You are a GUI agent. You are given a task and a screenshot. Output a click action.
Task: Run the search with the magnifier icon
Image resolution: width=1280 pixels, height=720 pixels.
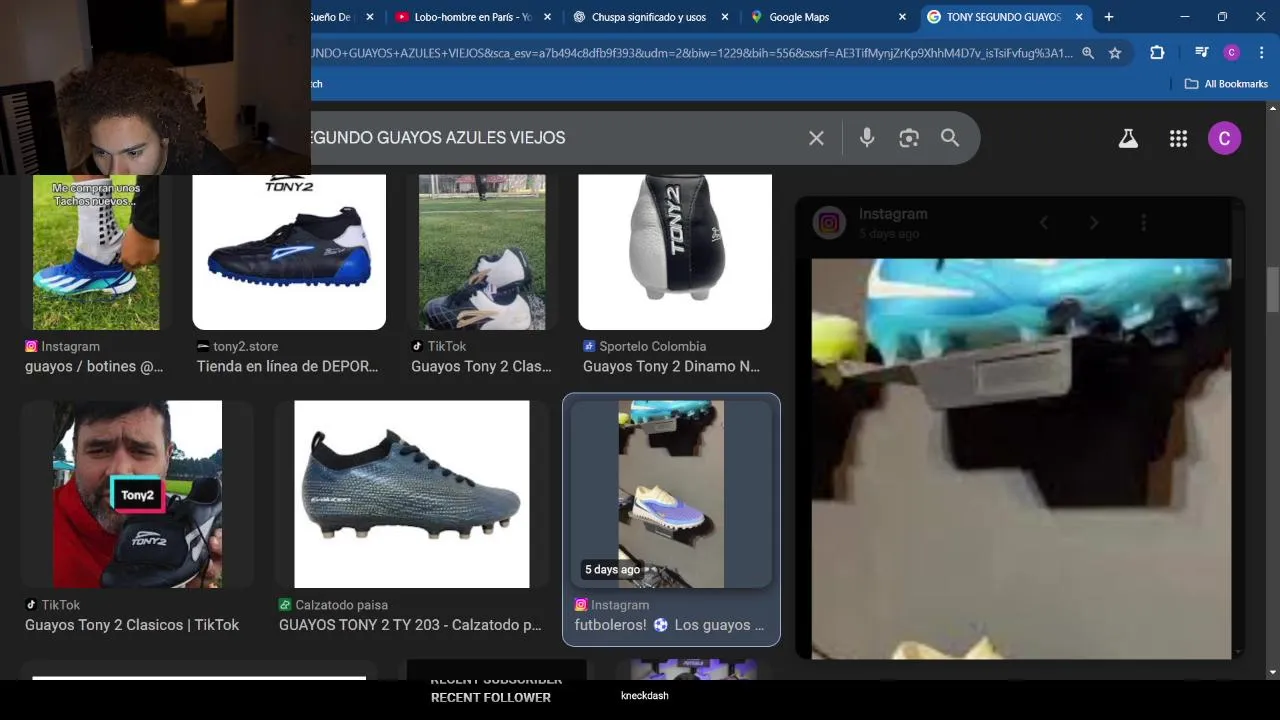pyautogui.click(x=950, y=138)
